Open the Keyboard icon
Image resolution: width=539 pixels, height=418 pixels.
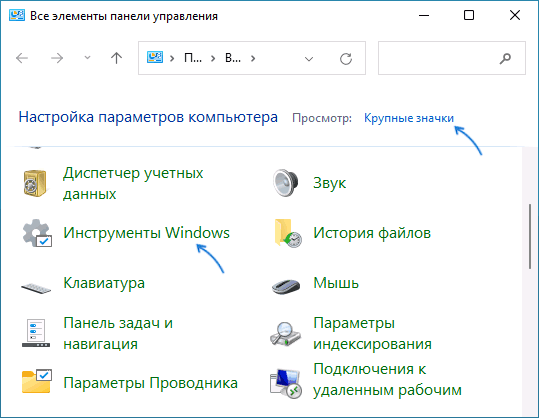tap(36, 287)
